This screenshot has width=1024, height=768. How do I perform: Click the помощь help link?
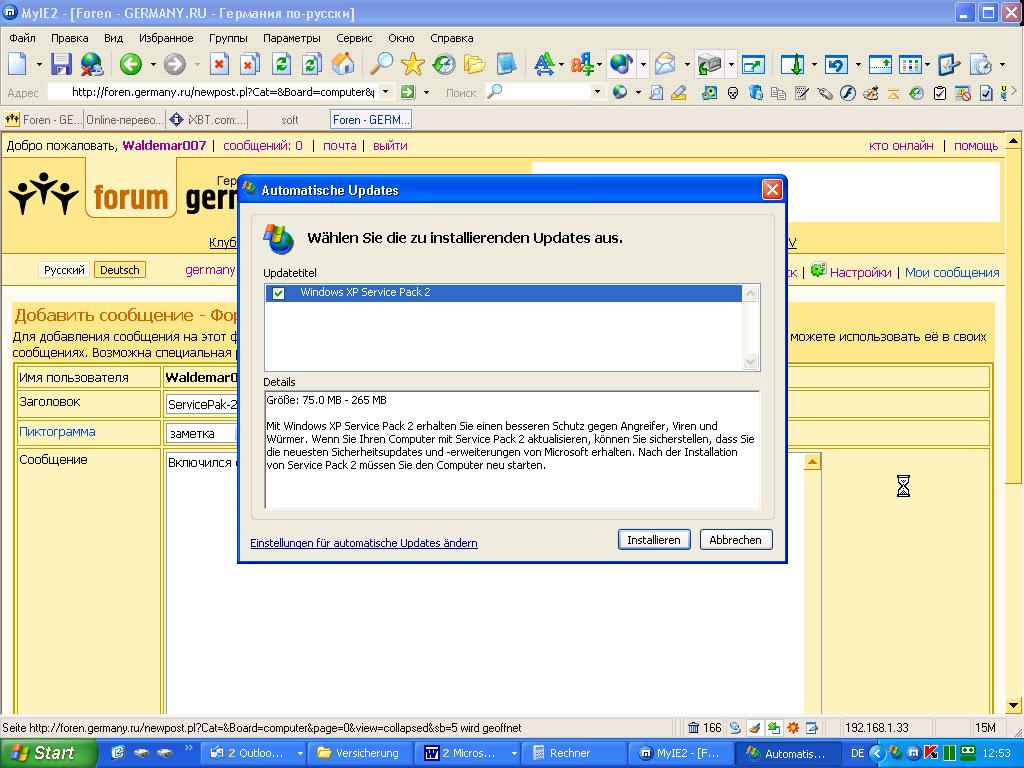pos(976,146)
